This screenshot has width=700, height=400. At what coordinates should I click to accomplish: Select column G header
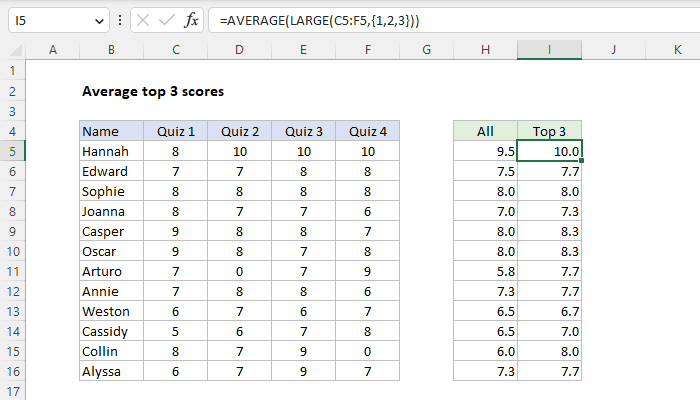point(426,50)
